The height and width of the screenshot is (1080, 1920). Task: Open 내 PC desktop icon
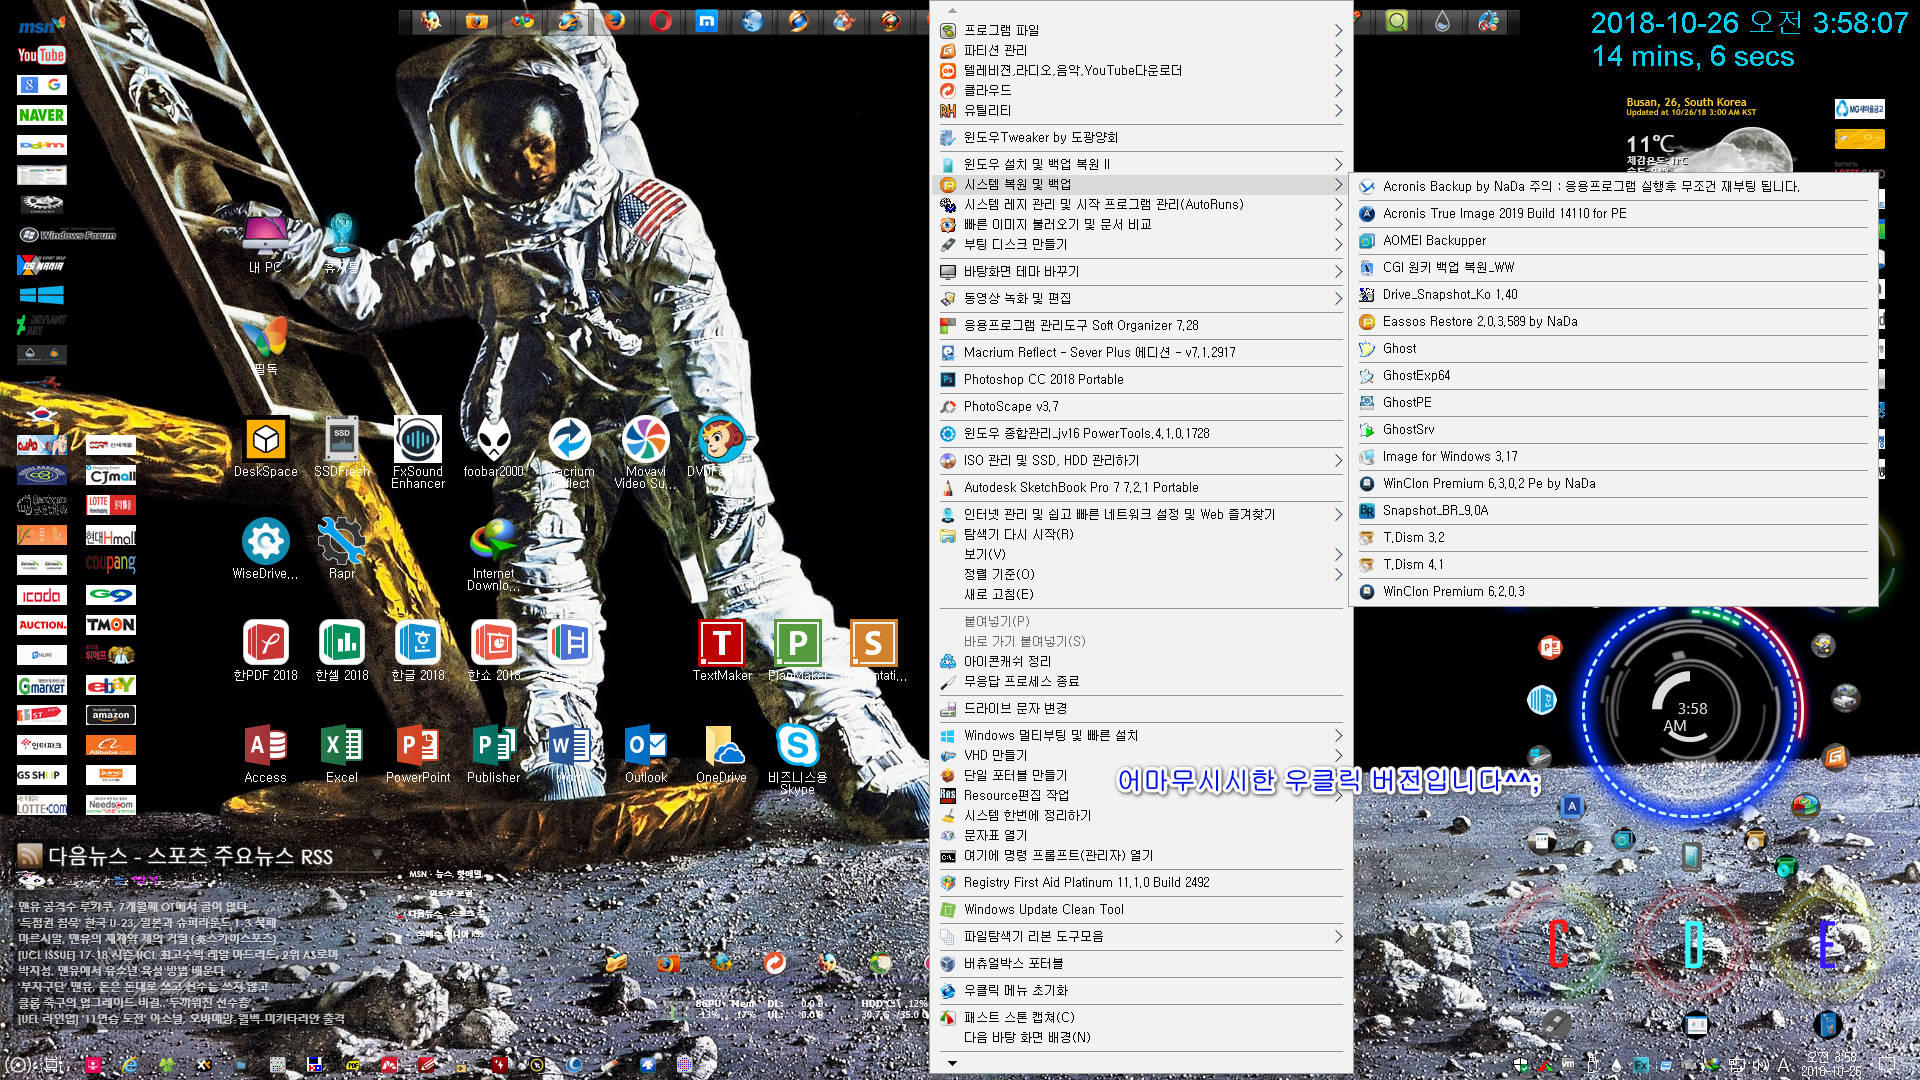pyautogui.click(x=266, y=243)
